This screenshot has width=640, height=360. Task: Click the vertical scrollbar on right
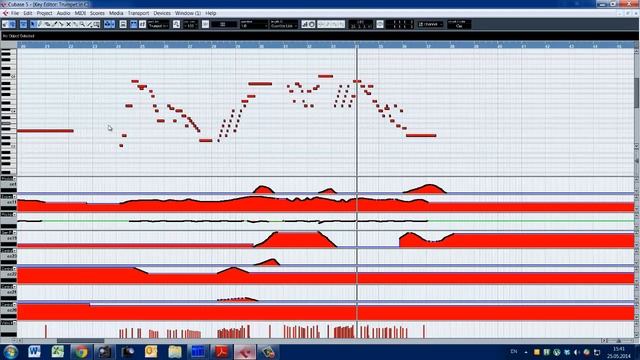pyautogui.click(x=636, y=94)
